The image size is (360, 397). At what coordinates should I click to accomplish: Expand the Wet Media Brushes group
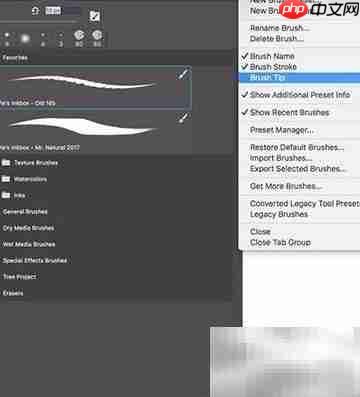(x=29, y=244)
